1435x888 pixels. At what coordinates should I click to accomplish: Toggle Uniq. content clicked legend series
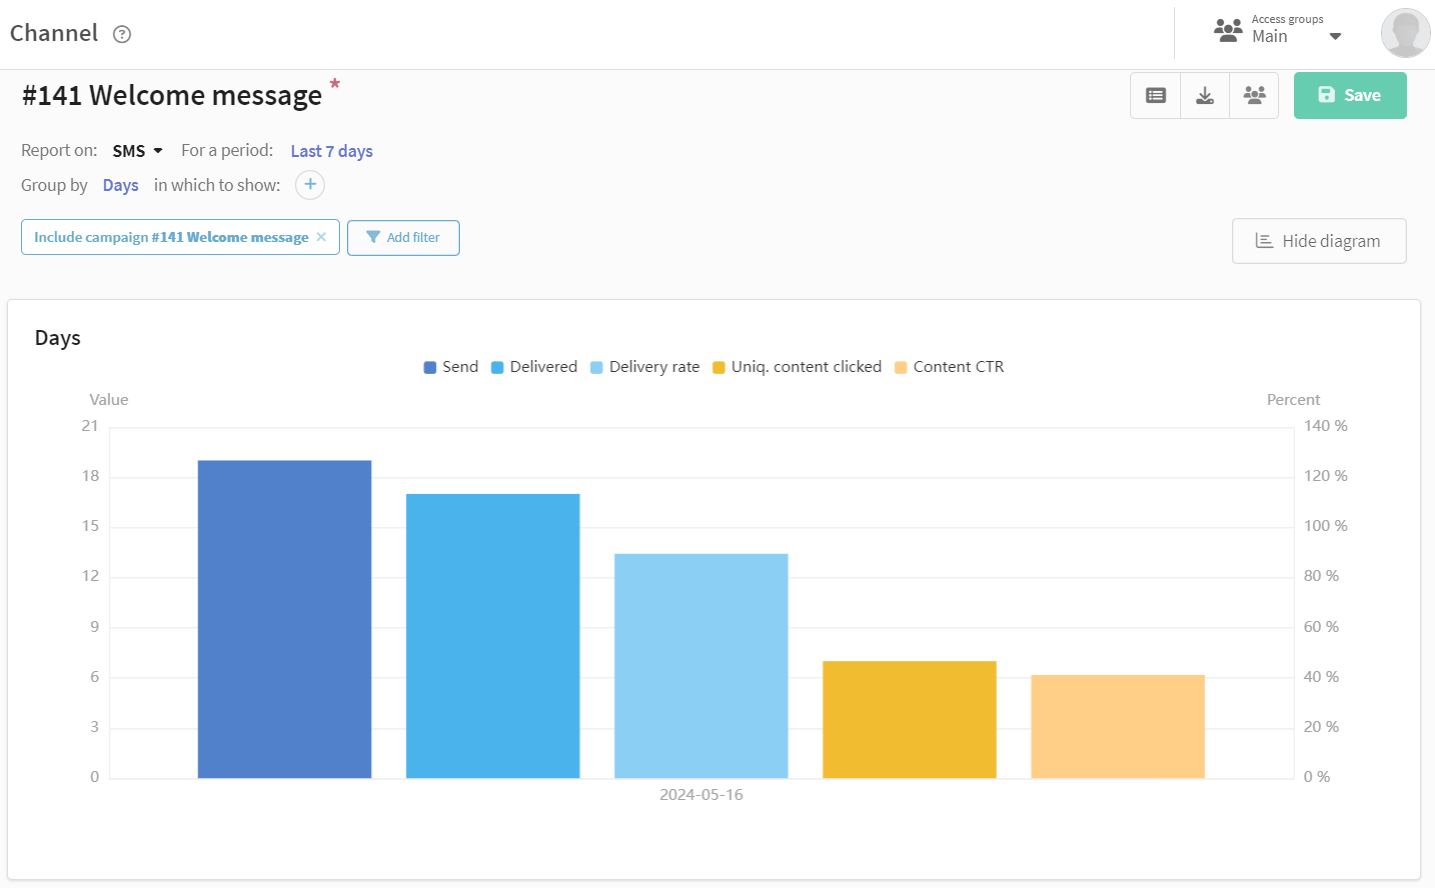797,367
